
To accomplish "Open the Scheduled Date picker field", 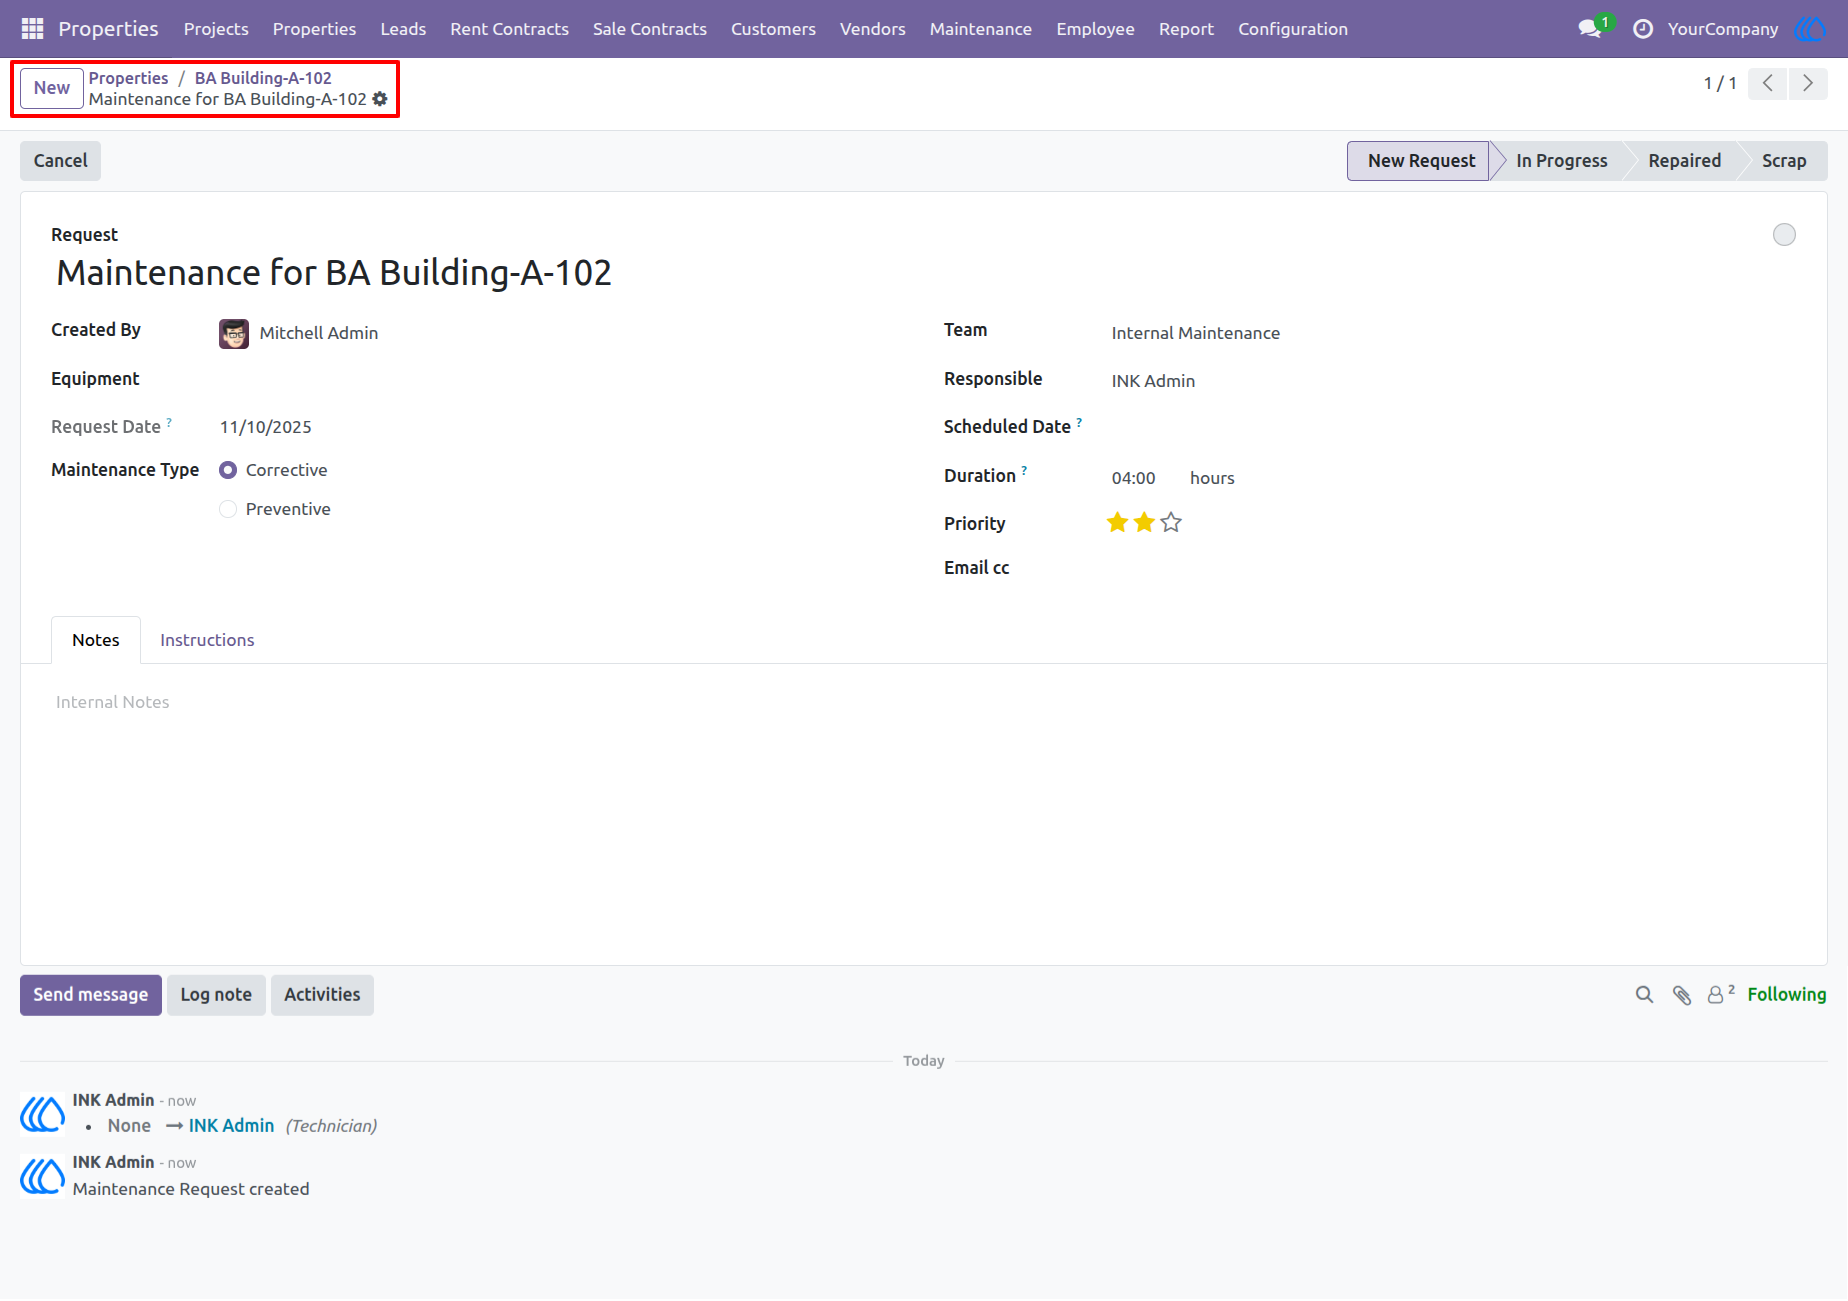I will pyautogui.click(x=1453, y=428).
